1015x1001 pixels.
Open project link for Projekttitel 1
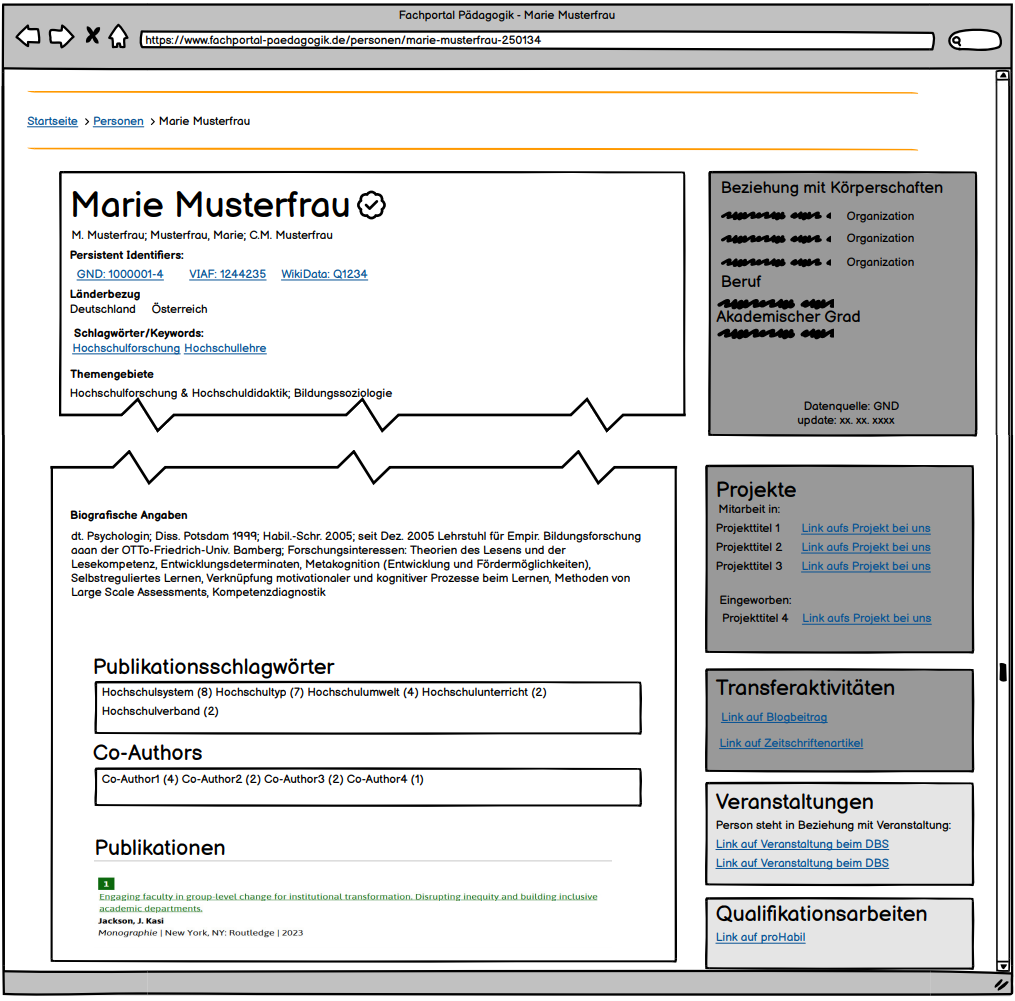866,528
